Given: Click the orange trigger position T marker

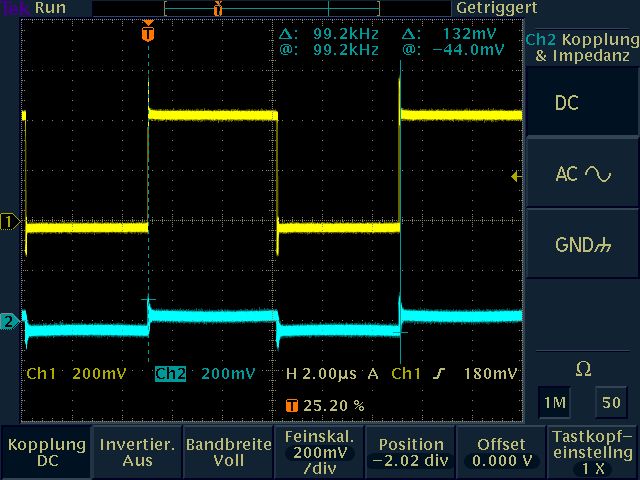Looking at the screenshot, I should tap(149, 33).
